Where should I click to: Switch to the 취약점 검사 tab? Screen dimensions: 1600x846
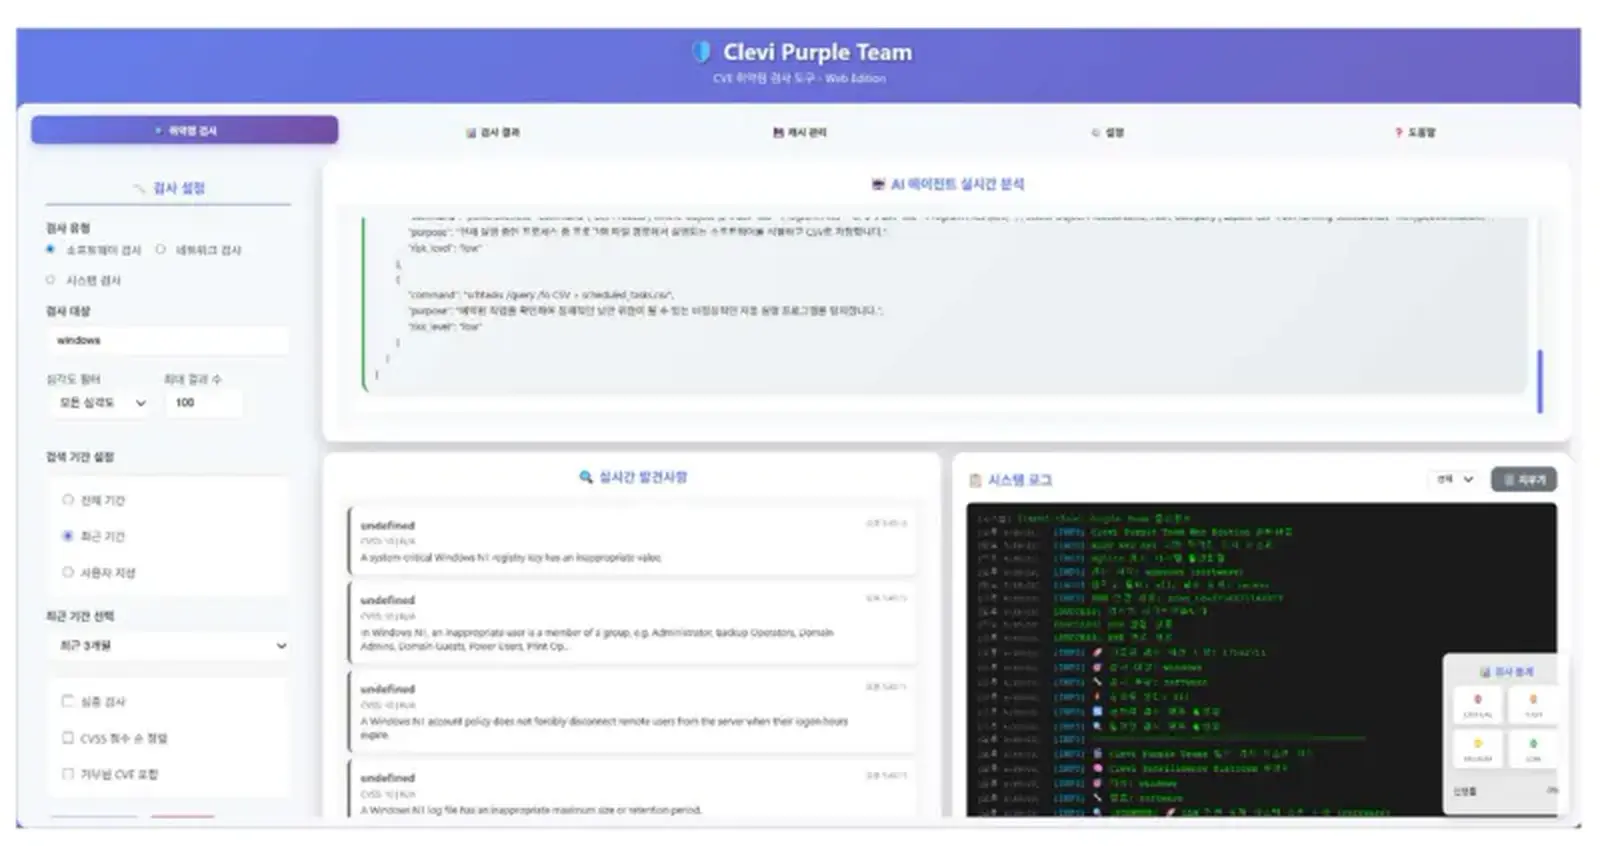coord(185,131)
